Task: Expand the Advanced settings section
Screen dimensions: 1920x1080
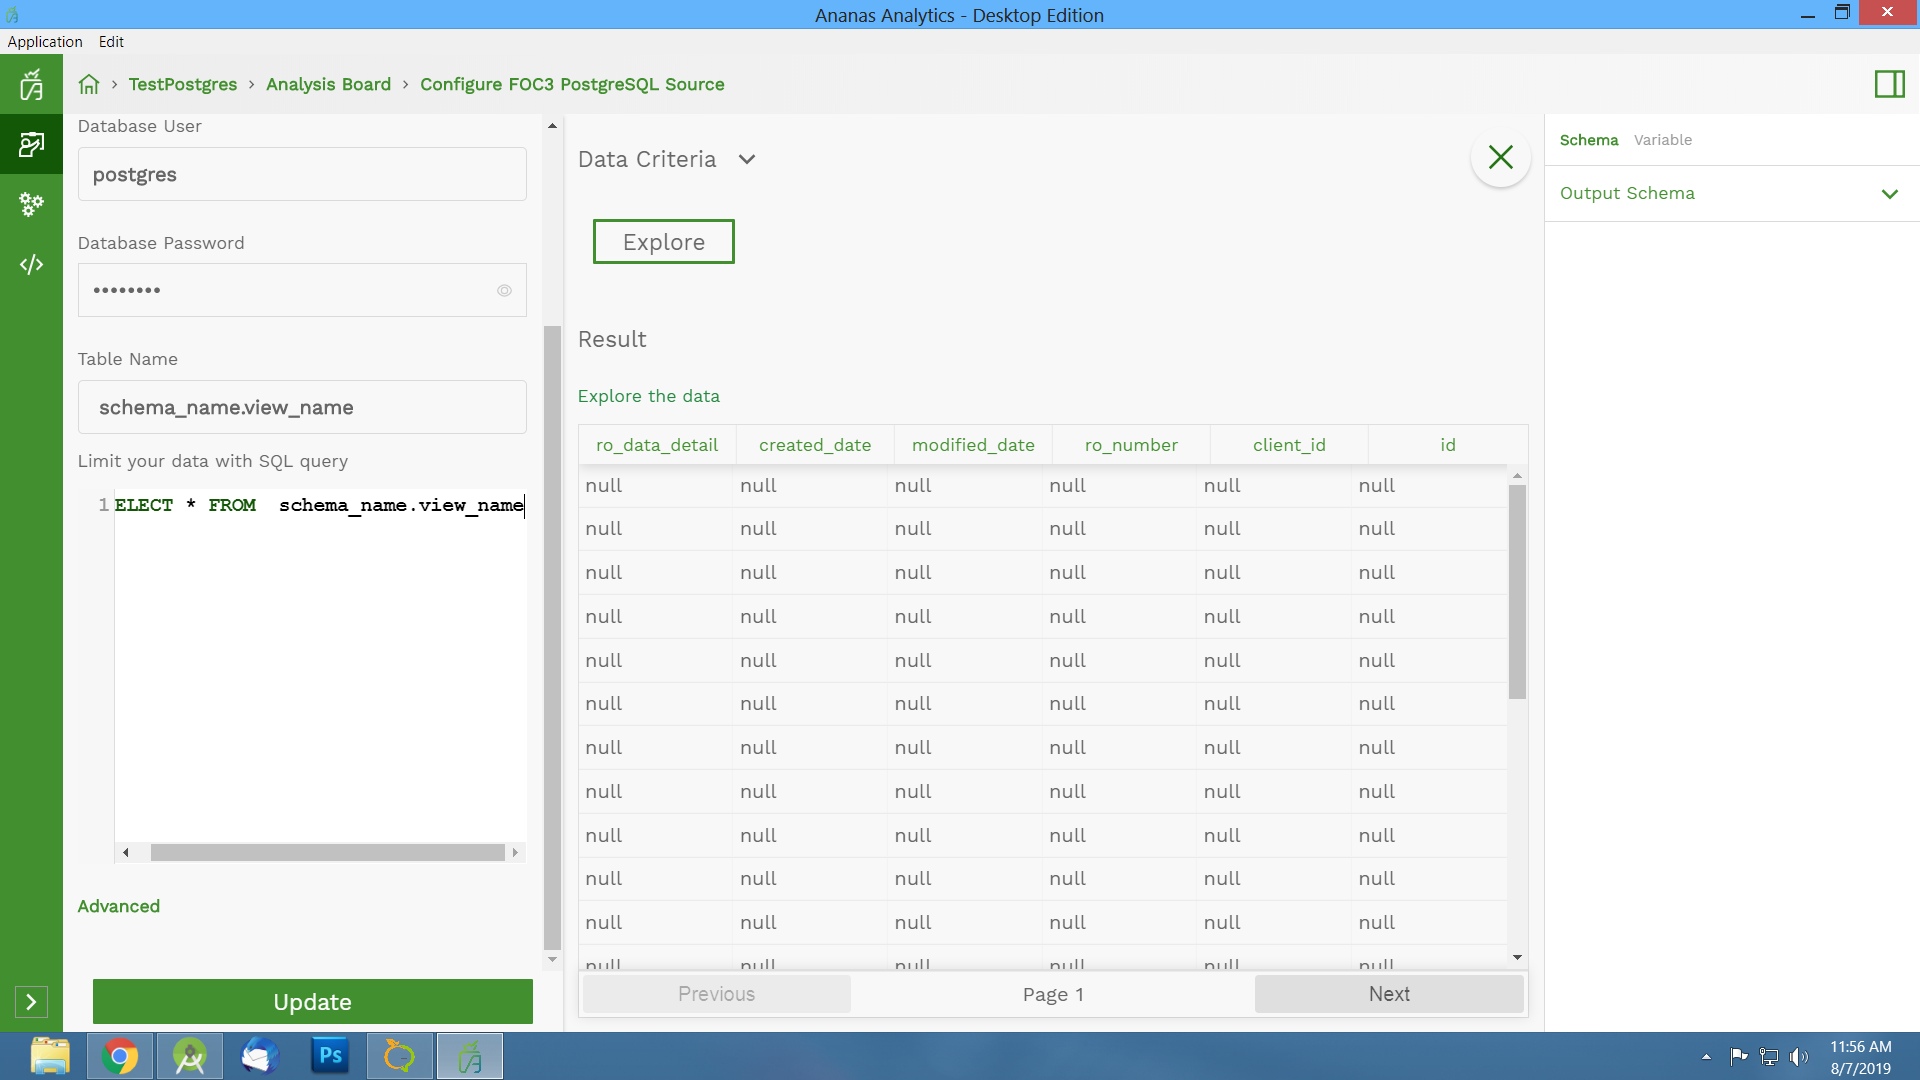Action: click(118, 906)
